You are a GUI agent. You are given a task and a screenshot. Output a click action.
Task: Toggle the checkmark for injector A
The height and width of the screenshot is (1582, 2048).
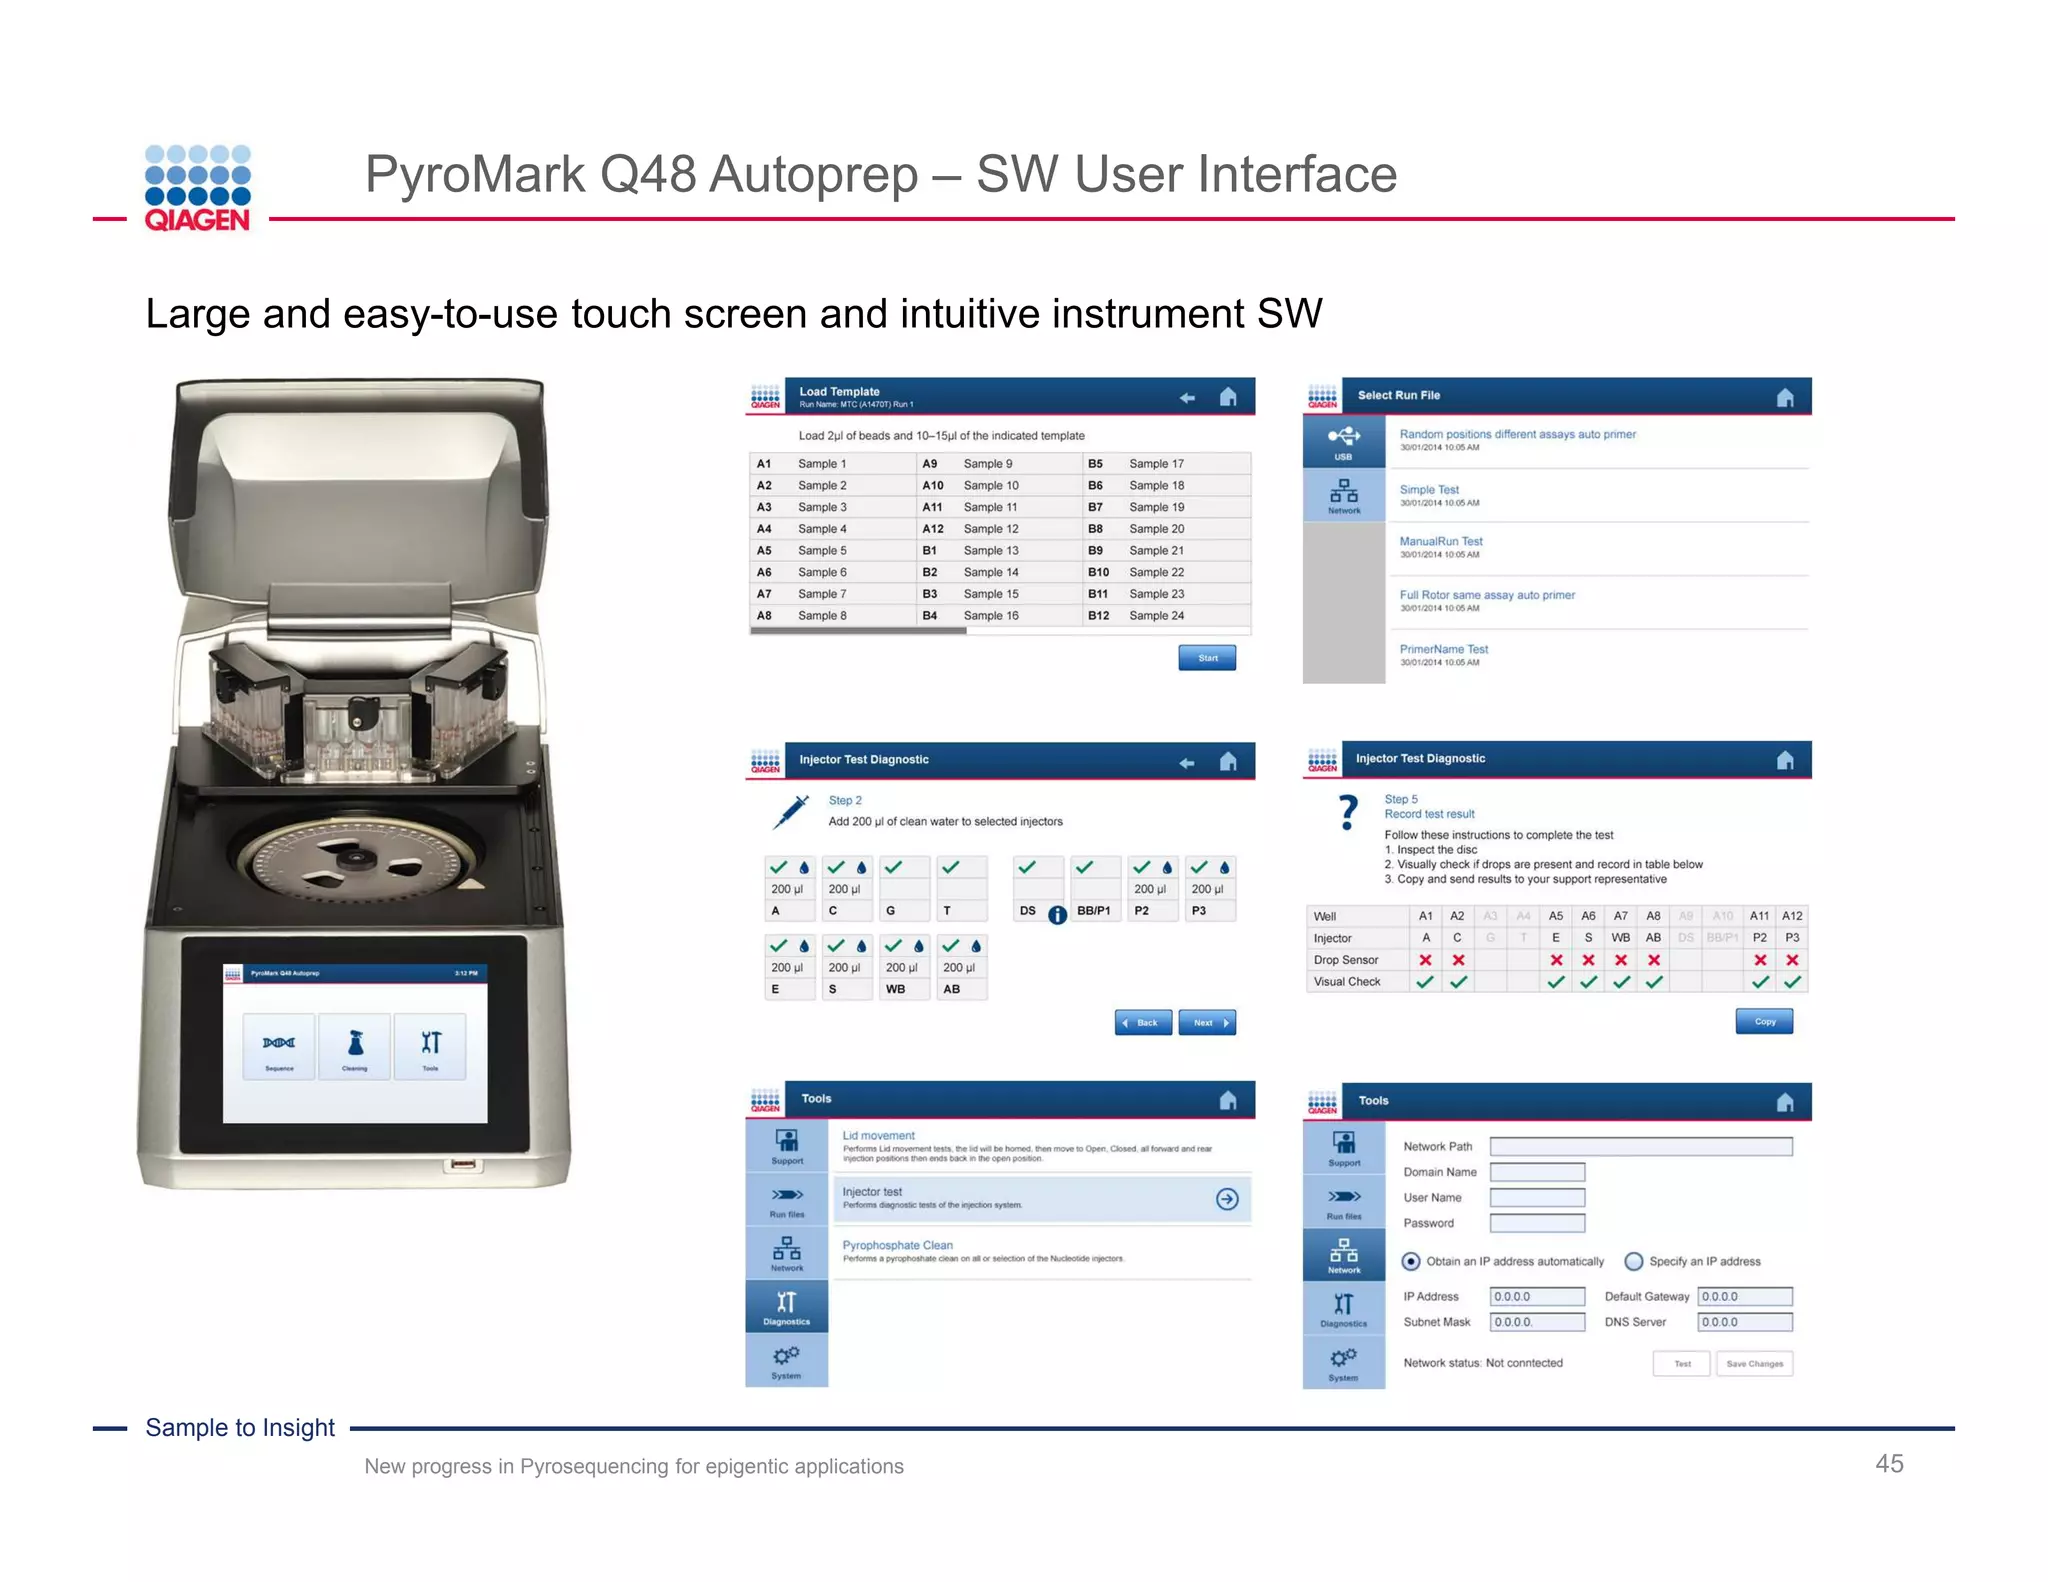click(x=778, y=867)
